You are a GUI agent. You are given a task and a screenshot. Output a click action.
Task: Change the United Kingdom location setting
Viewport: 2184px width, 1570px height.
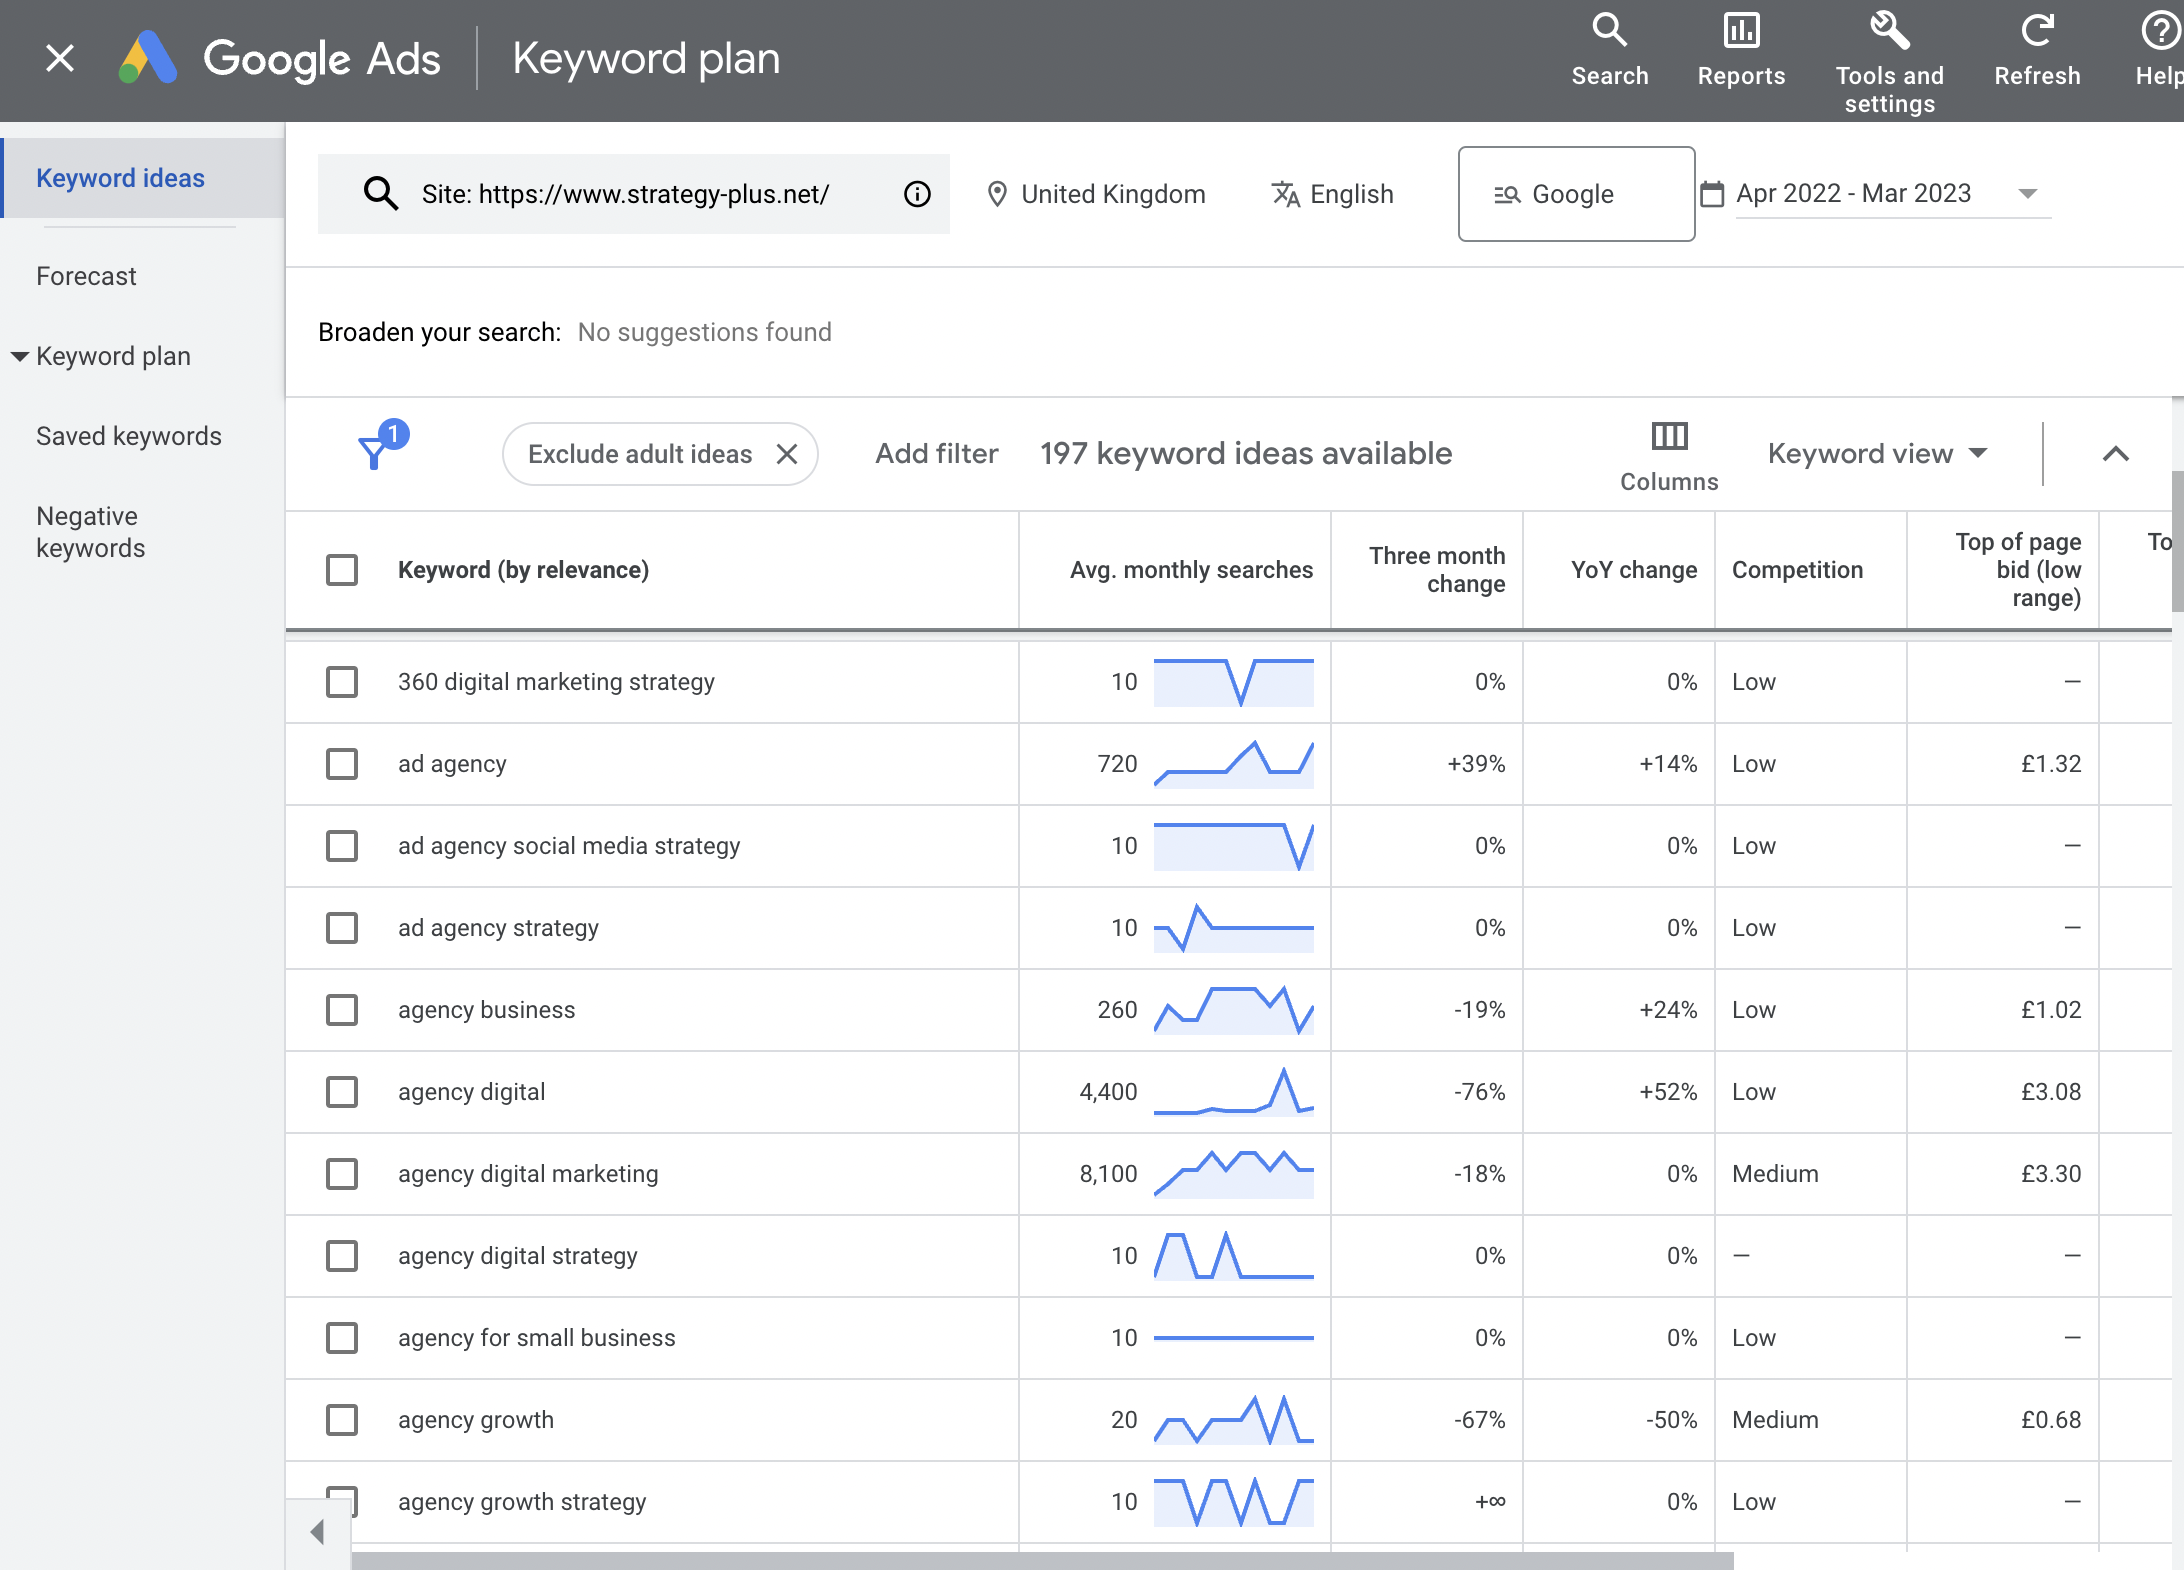1096,194
